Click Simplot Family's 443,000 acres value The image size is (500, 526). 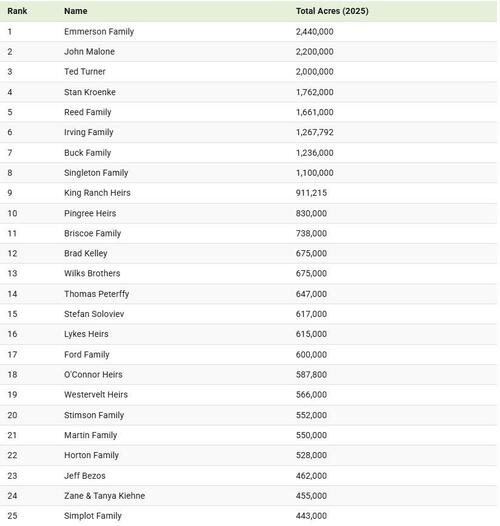311,516
